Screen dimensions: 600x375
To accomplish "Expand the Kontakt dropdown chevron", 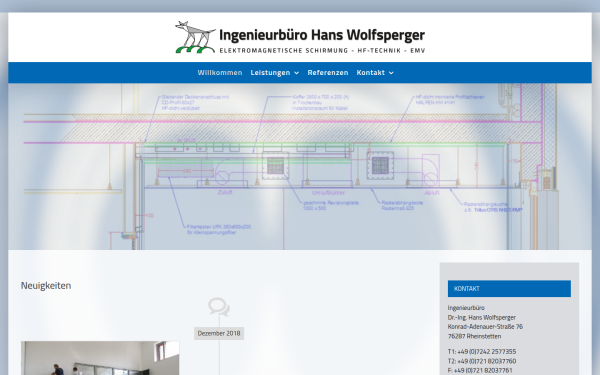I will (391, 73).
